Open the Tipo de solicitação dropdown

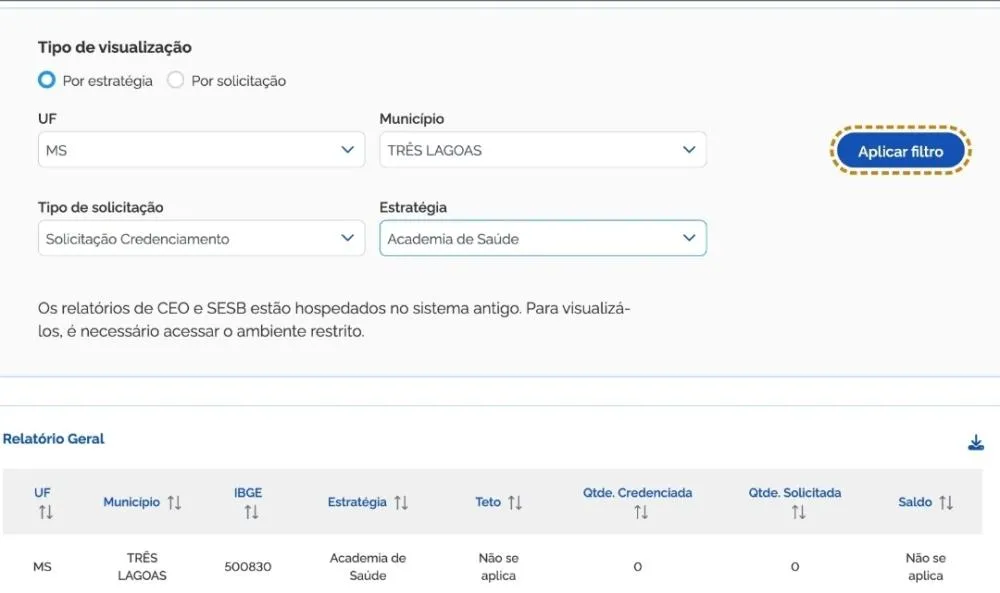201,239
